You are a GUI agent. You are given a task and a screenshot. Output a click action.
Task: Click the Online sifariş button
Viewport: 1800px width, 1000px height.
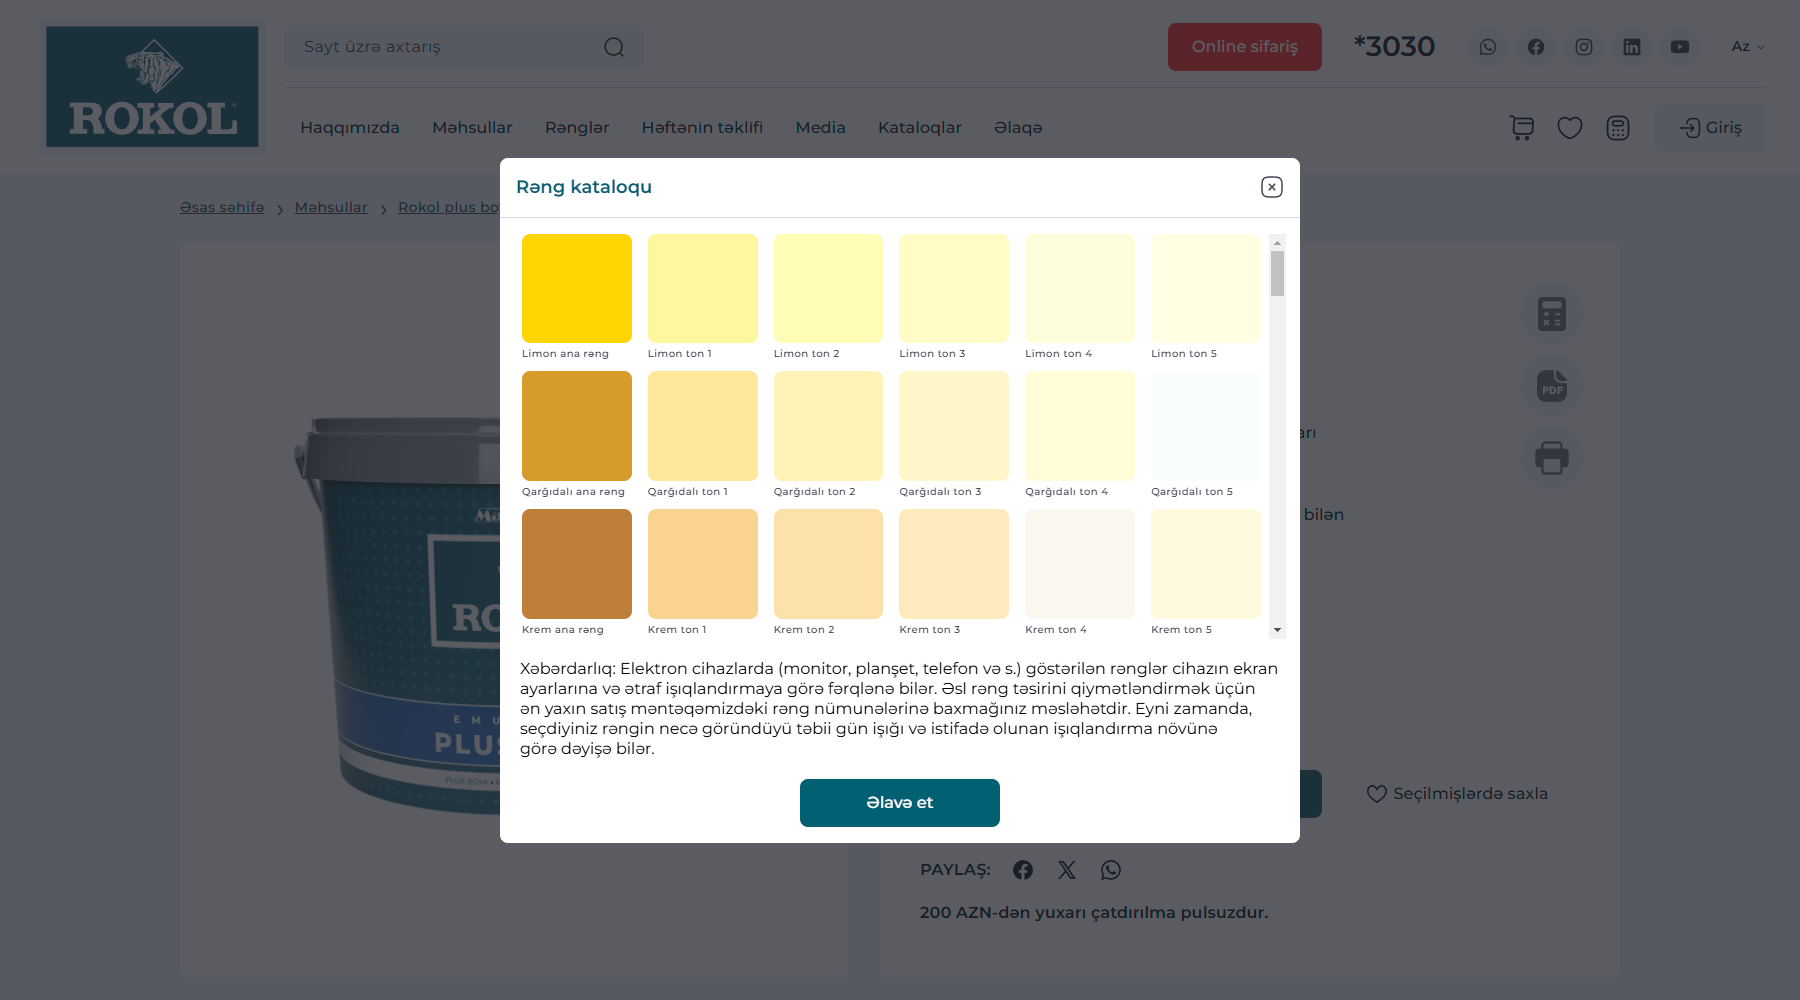coord(1244,47)
